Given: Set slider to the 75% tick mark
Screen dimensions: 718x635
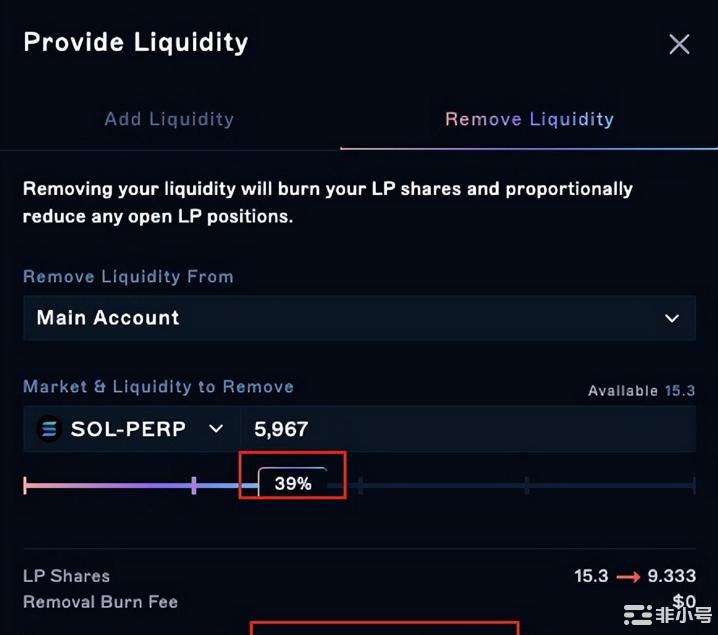Looking at the screenshot, I should 527,485.
